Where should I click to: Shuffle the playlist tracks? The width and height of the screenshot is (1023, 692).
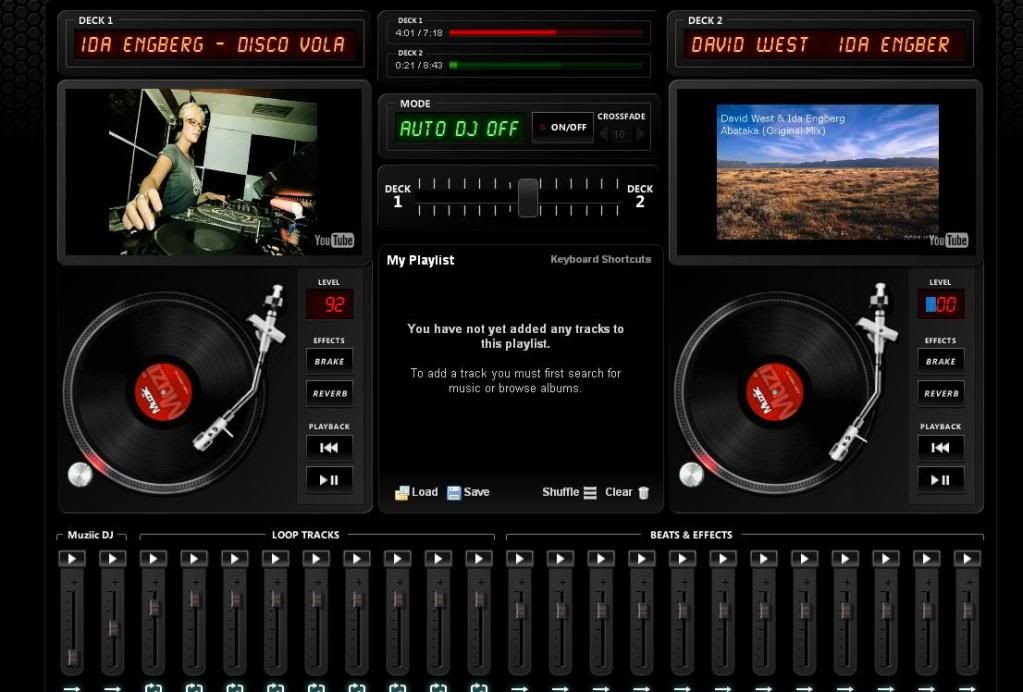[x=569, y=492]
